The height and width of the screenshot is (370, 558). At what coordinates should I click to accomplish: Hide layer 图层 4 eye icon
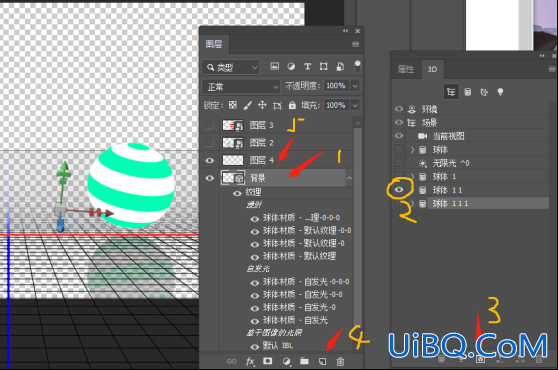[210, 160]
